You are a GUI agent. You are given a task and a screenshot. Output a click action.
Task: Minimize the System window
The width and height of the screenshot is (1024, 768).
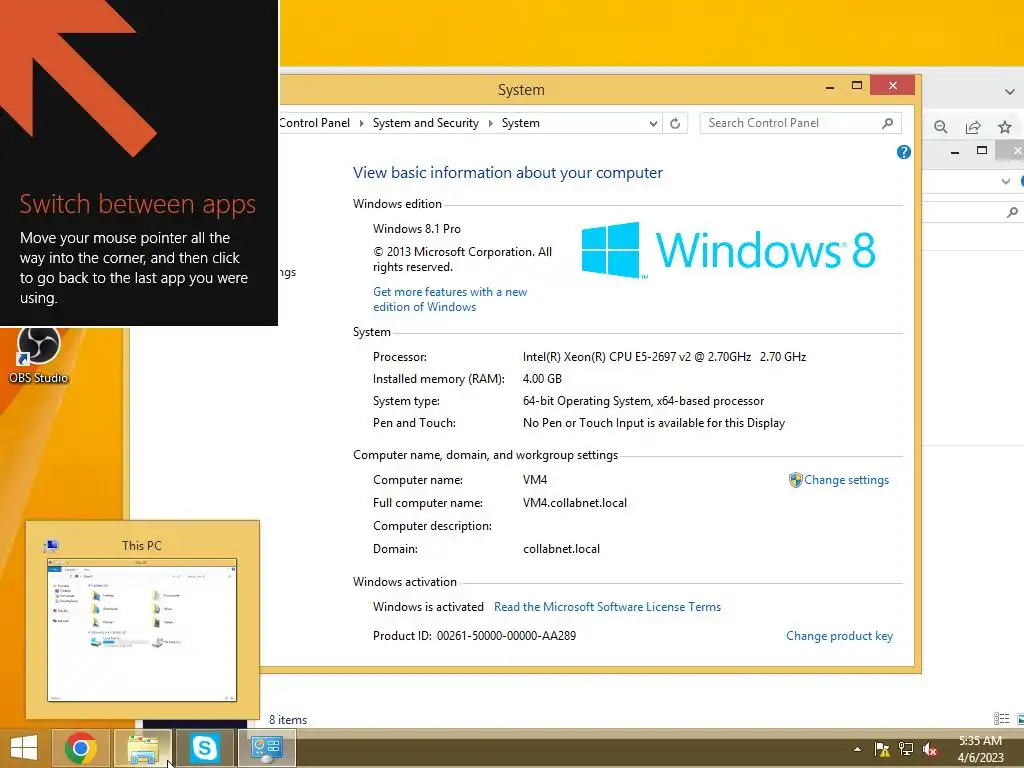pyautogui.click(x=830, y=86)
